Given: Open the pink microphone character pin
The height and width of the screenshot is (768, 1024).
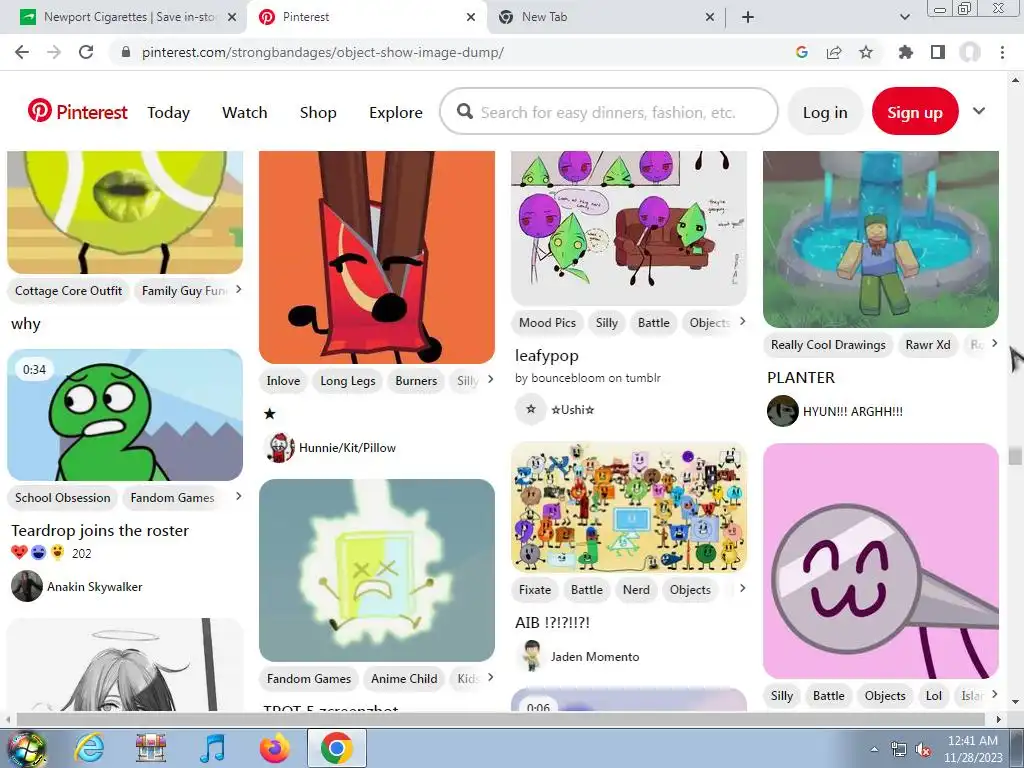Looking at the screenshot, I should tap(880, 561).
